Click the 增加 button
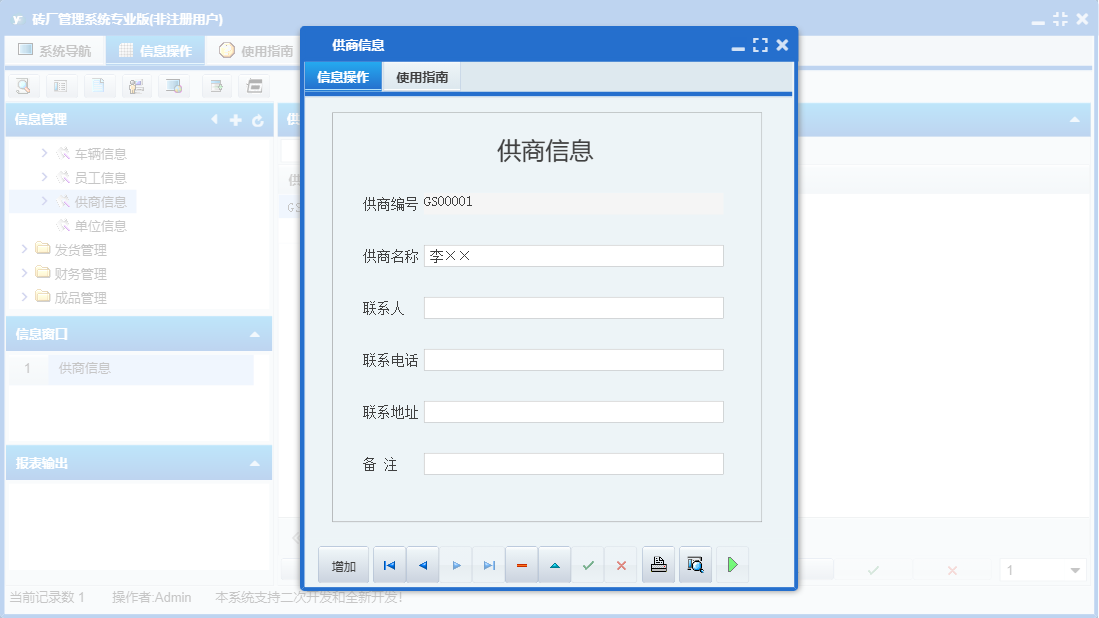Image resolution: width=1099 pixels, height=618 pixels. pos(343,564)
